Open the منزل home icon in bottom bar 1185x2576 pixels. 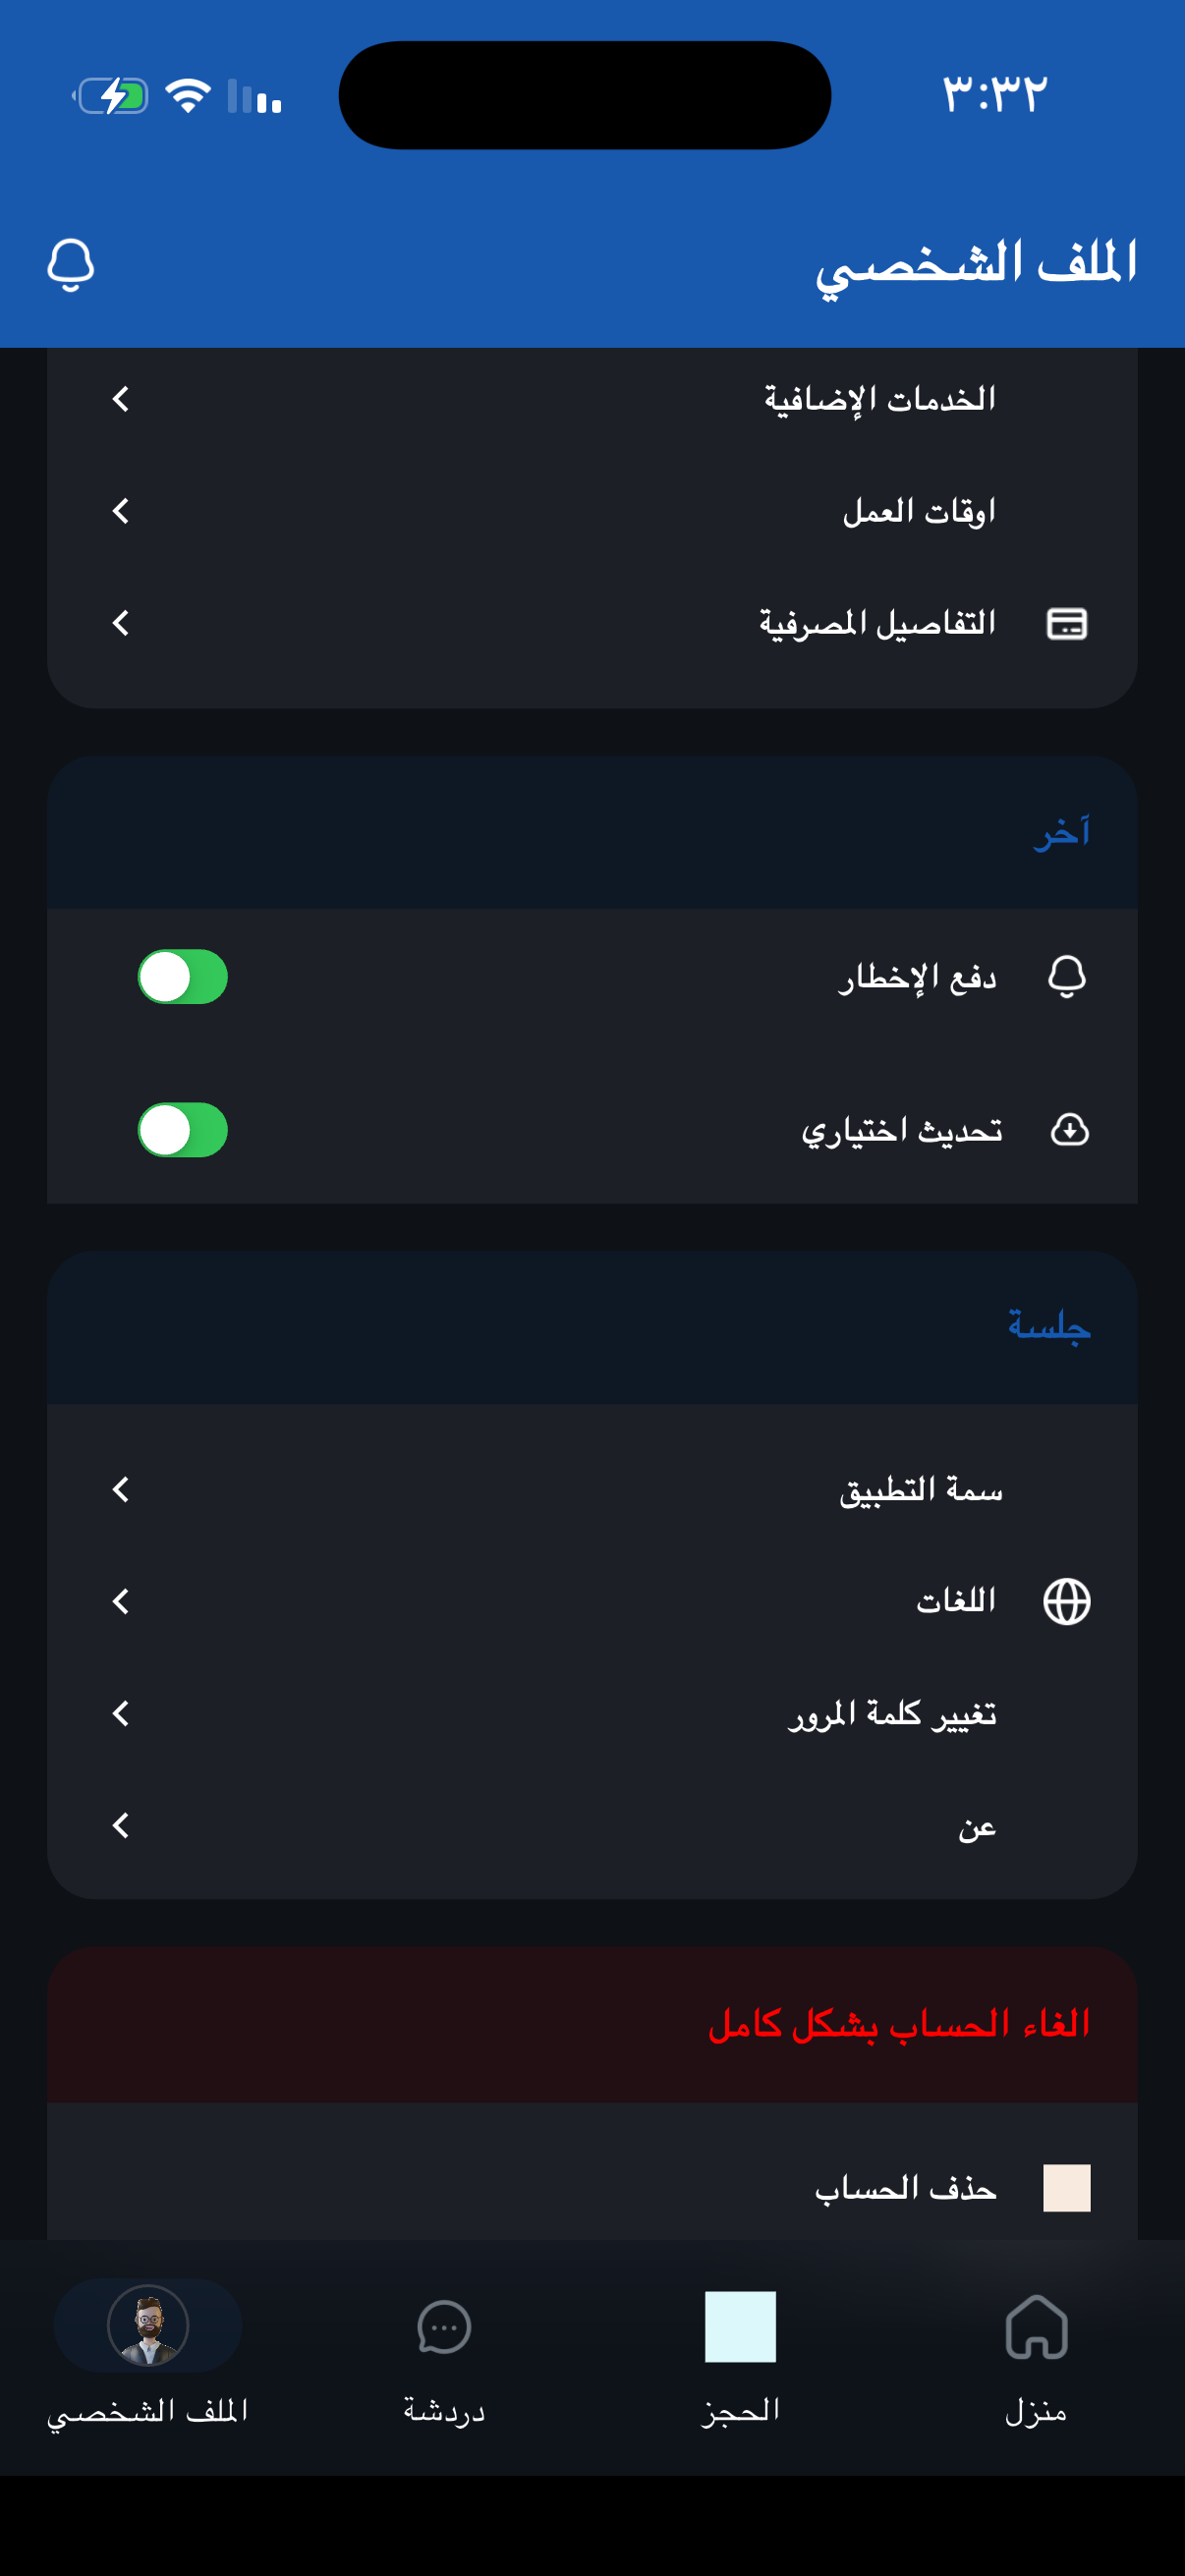point(1036,2328)
